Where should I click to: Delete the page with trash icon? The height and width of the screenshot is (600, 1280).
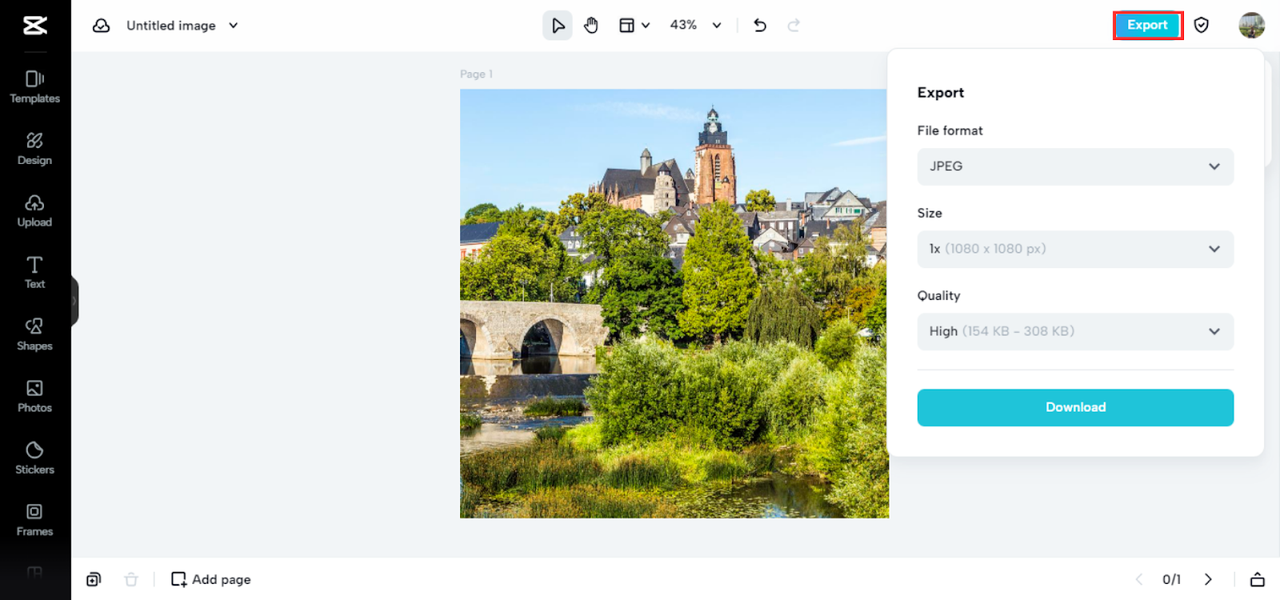(131, 579)
